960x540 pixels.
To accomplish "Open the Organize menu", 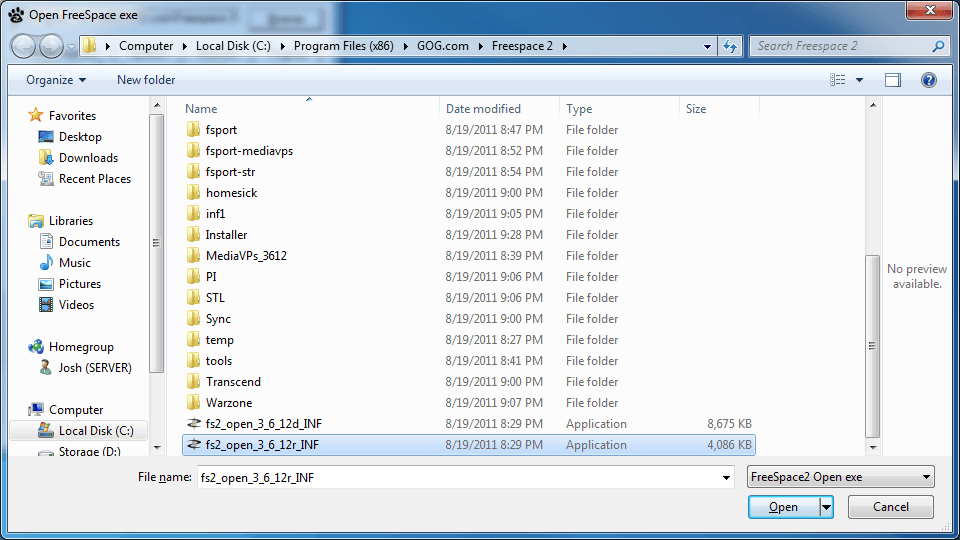I will coord(56,80).
